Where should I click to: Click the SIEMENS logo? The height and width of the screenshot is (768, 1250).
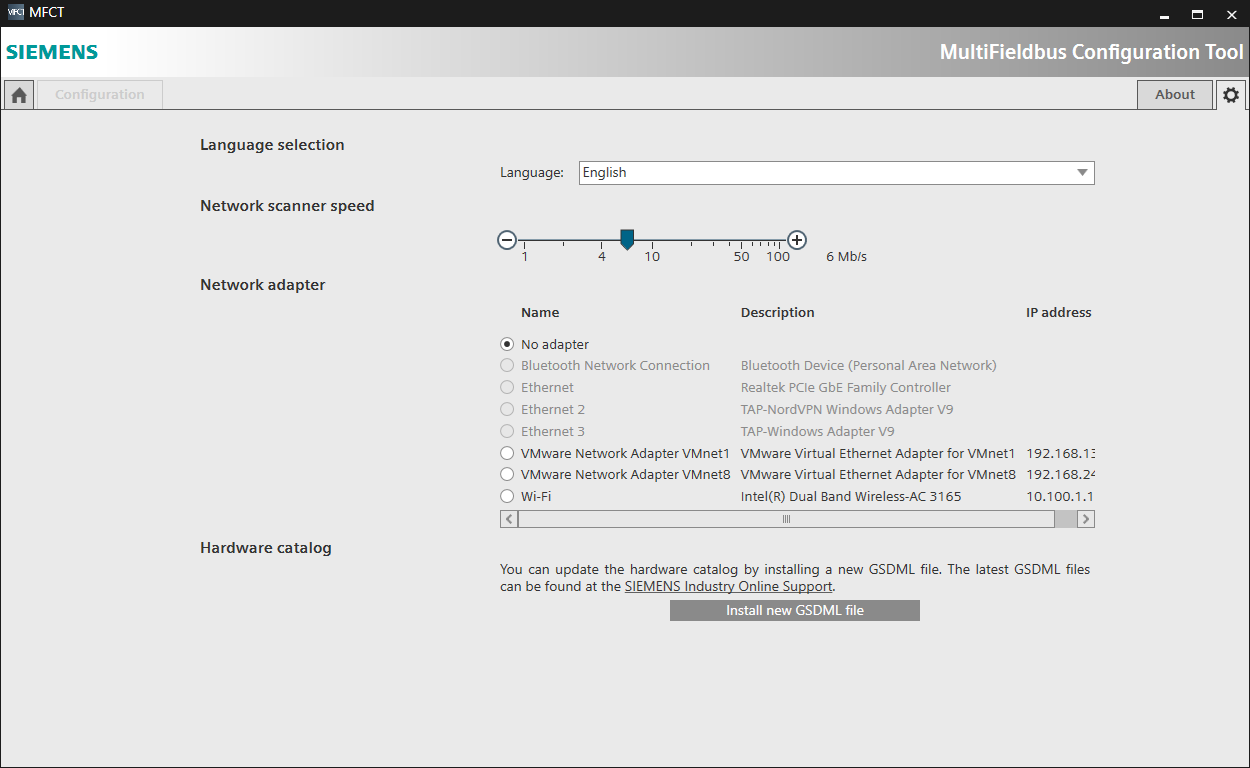pos(52,52)
